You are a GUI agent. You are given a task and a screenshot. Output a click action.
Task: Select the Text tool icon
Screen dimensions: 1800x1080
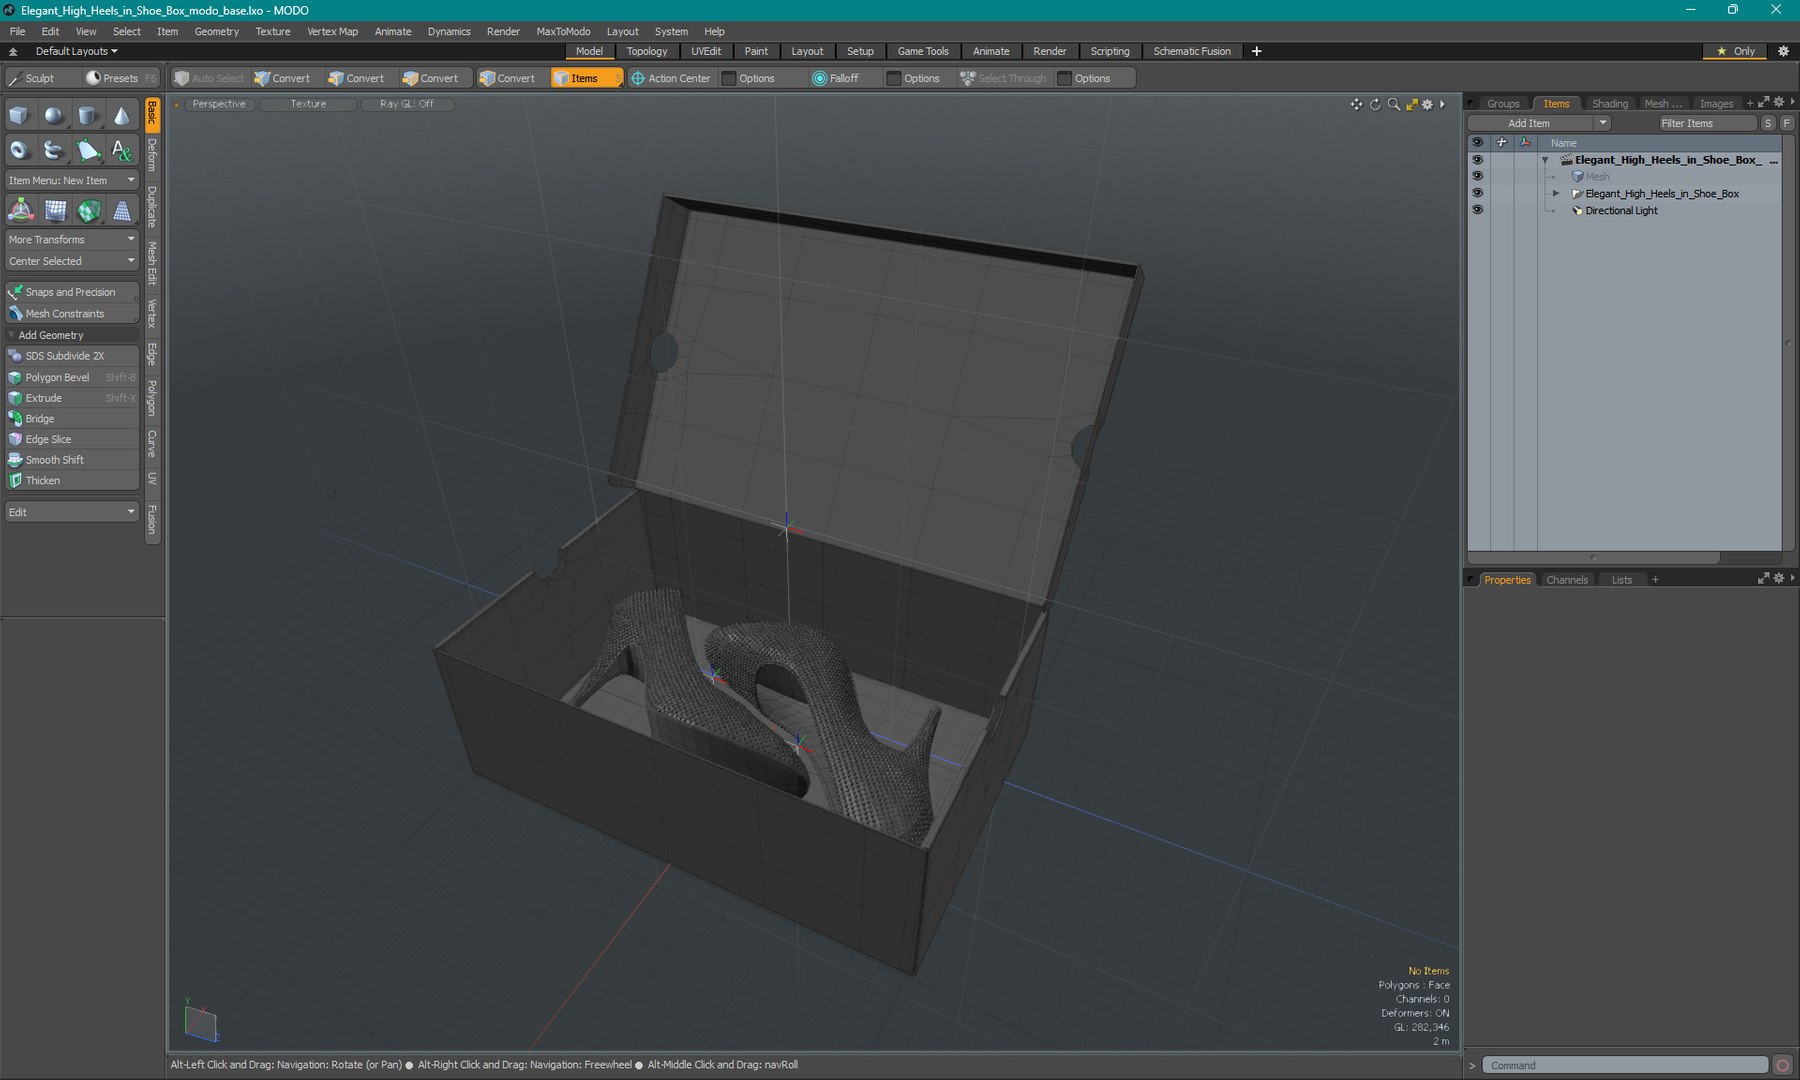tap(121, 151)
